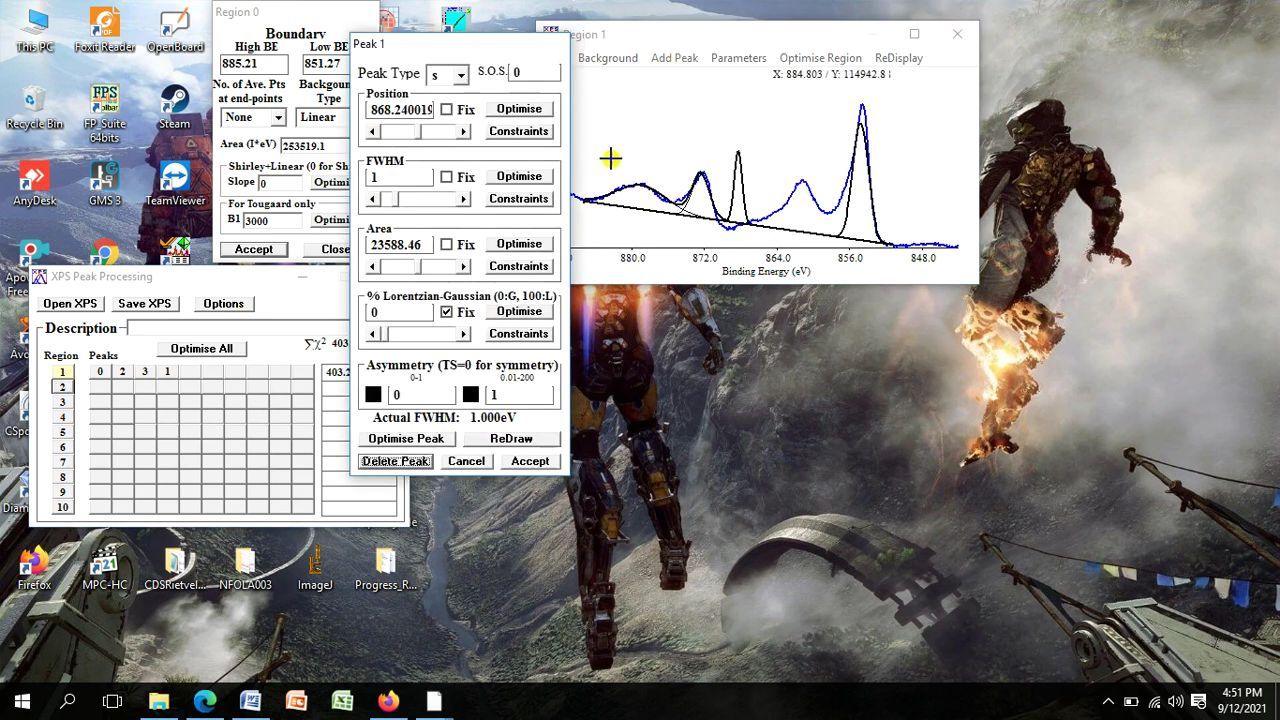Click Accept in the Peak 1 dialog
Screen dimensions: 1280x720
pos(530,461)
